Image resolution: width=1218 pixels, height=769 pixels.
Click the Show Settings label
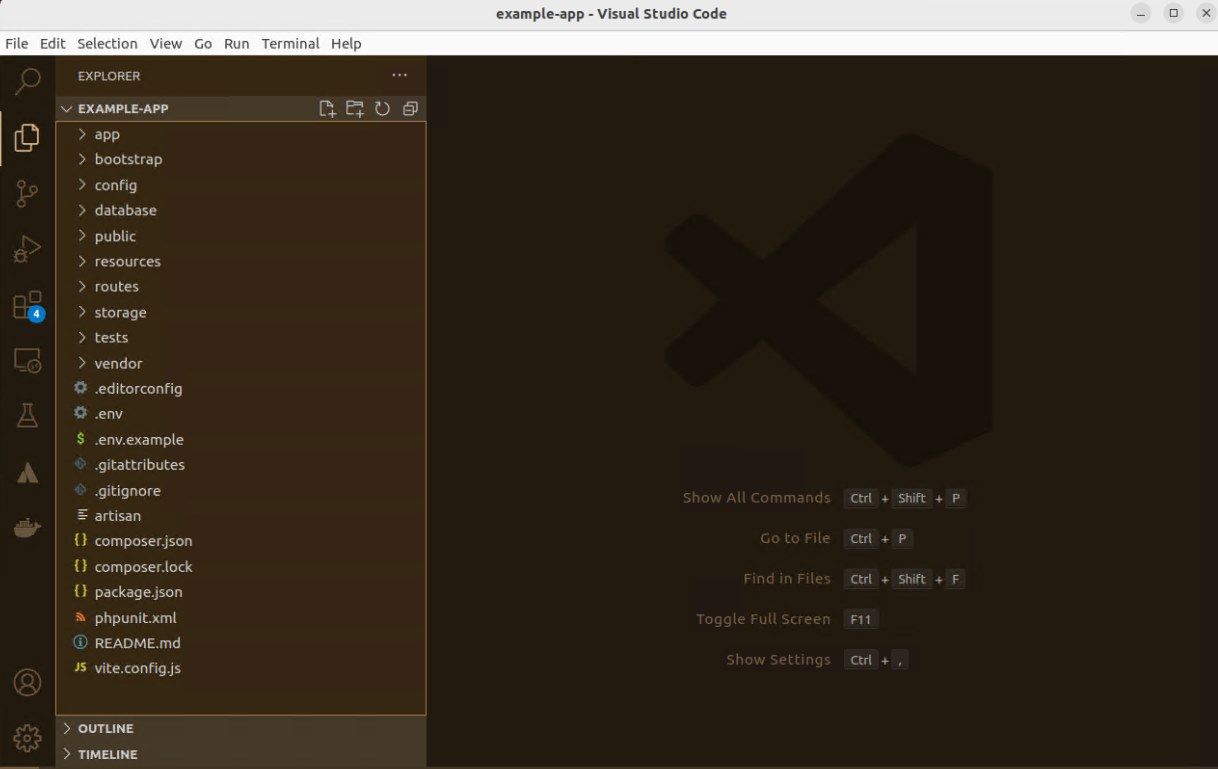click(x=778, y=659)
